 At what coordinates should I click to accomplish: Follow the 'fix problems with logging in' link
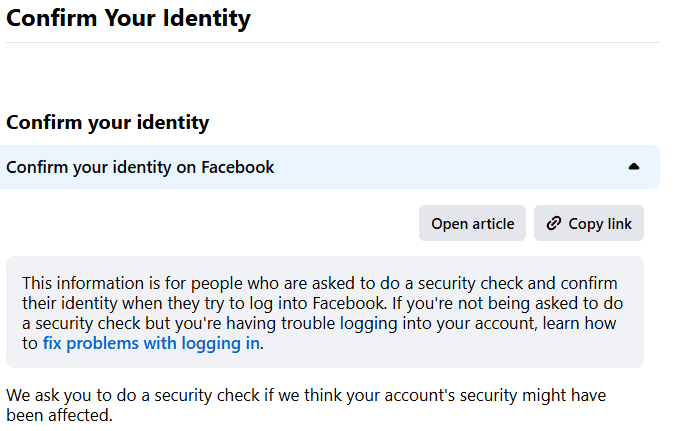[151, 343]
